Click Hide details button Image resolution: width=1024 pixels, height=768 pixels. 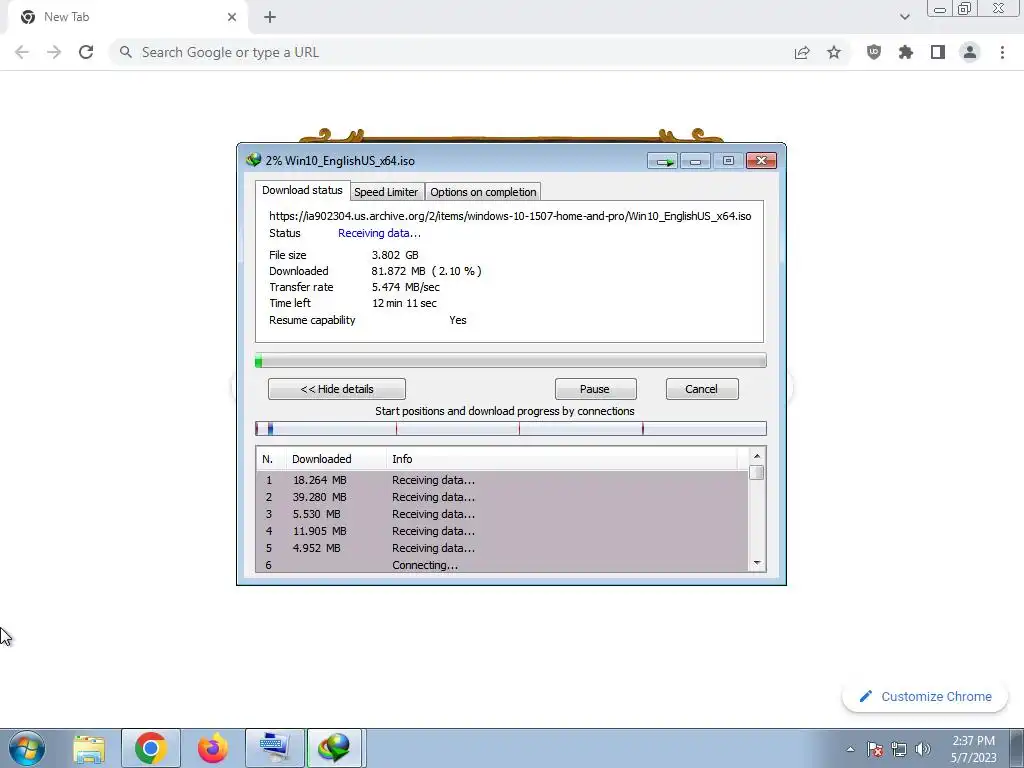click(337, 389)
